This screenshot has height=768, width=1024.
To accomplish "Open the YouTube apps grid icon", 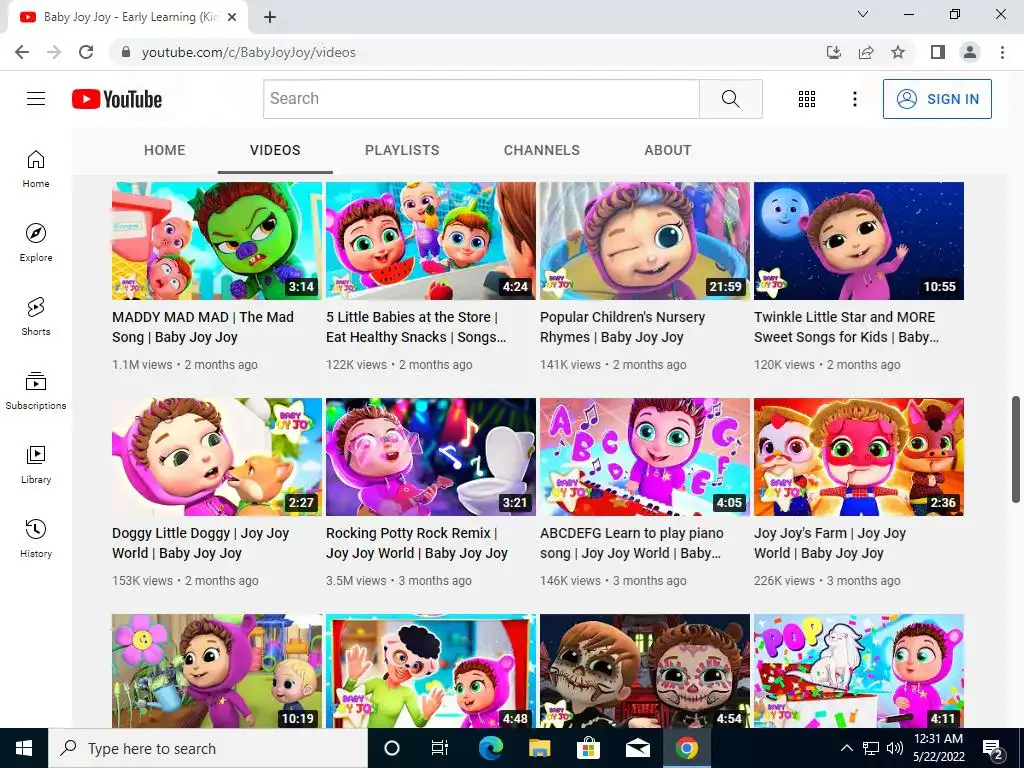I will tap(807, 99).
